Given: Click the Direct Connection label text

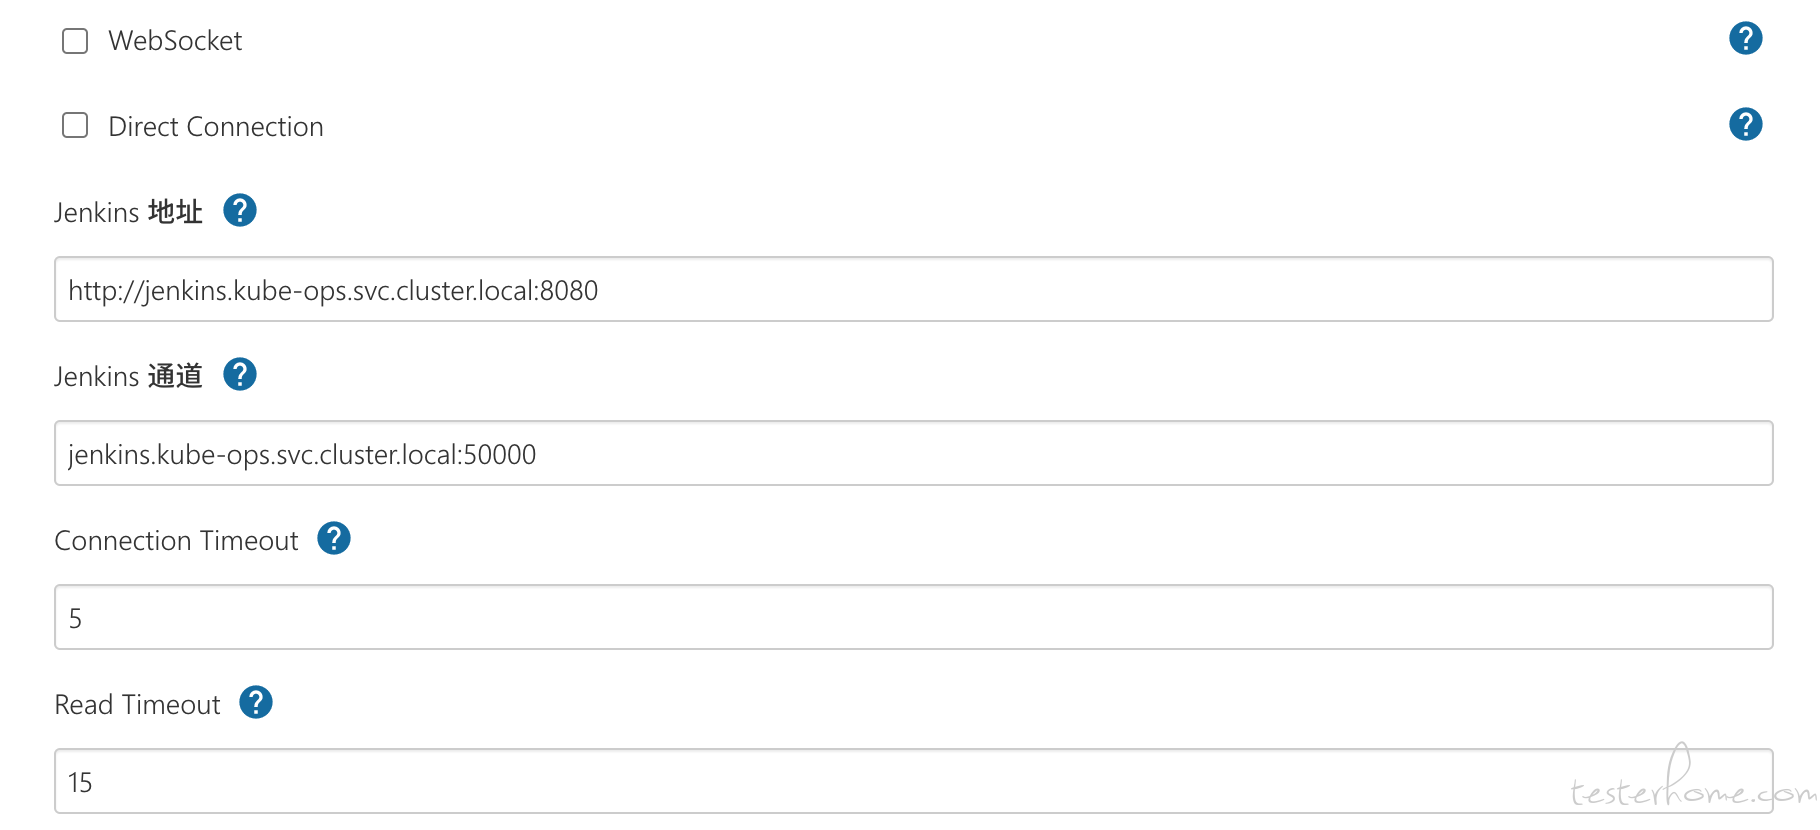Looking at the screenshot, I should [216, 127].
